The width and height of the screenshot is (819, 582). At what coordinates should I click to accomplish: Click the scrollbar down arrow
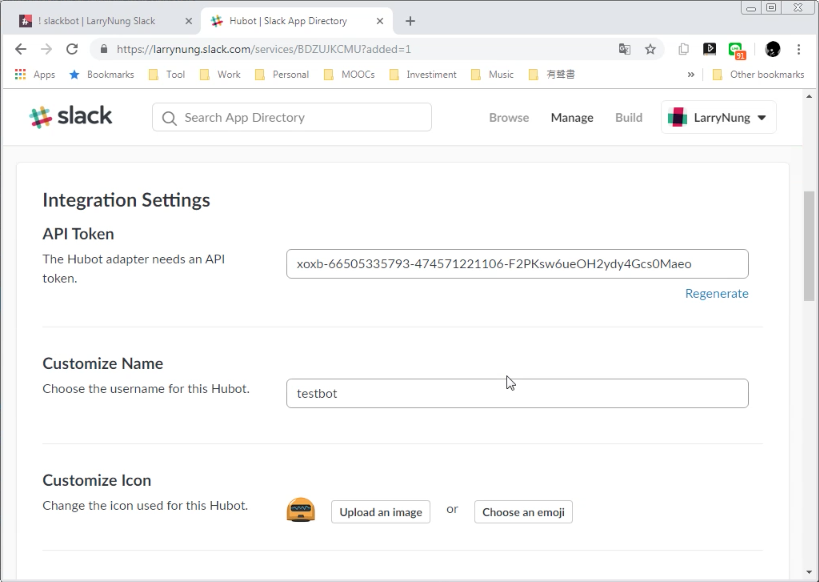pyautogui.click(x=809, y=572)
